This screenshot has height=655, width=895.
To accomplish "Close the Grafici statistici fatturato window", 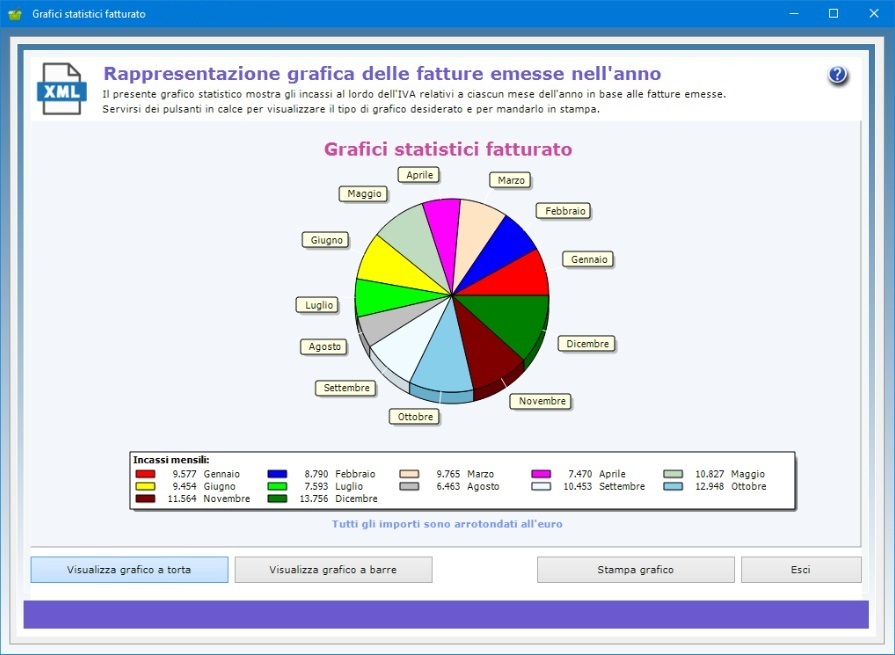I will click(874, 14).
